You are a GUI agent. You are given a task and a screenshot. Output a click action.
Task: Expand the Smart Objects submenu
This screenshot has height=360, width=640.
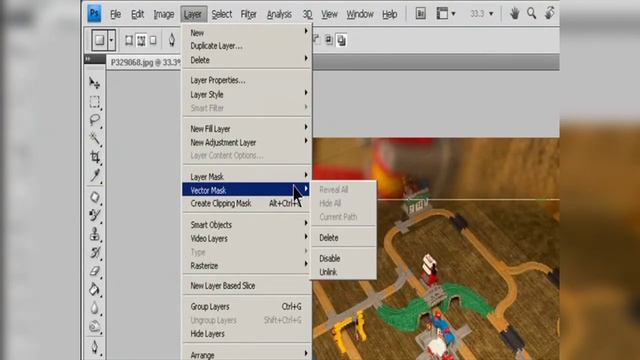(247, 224)
